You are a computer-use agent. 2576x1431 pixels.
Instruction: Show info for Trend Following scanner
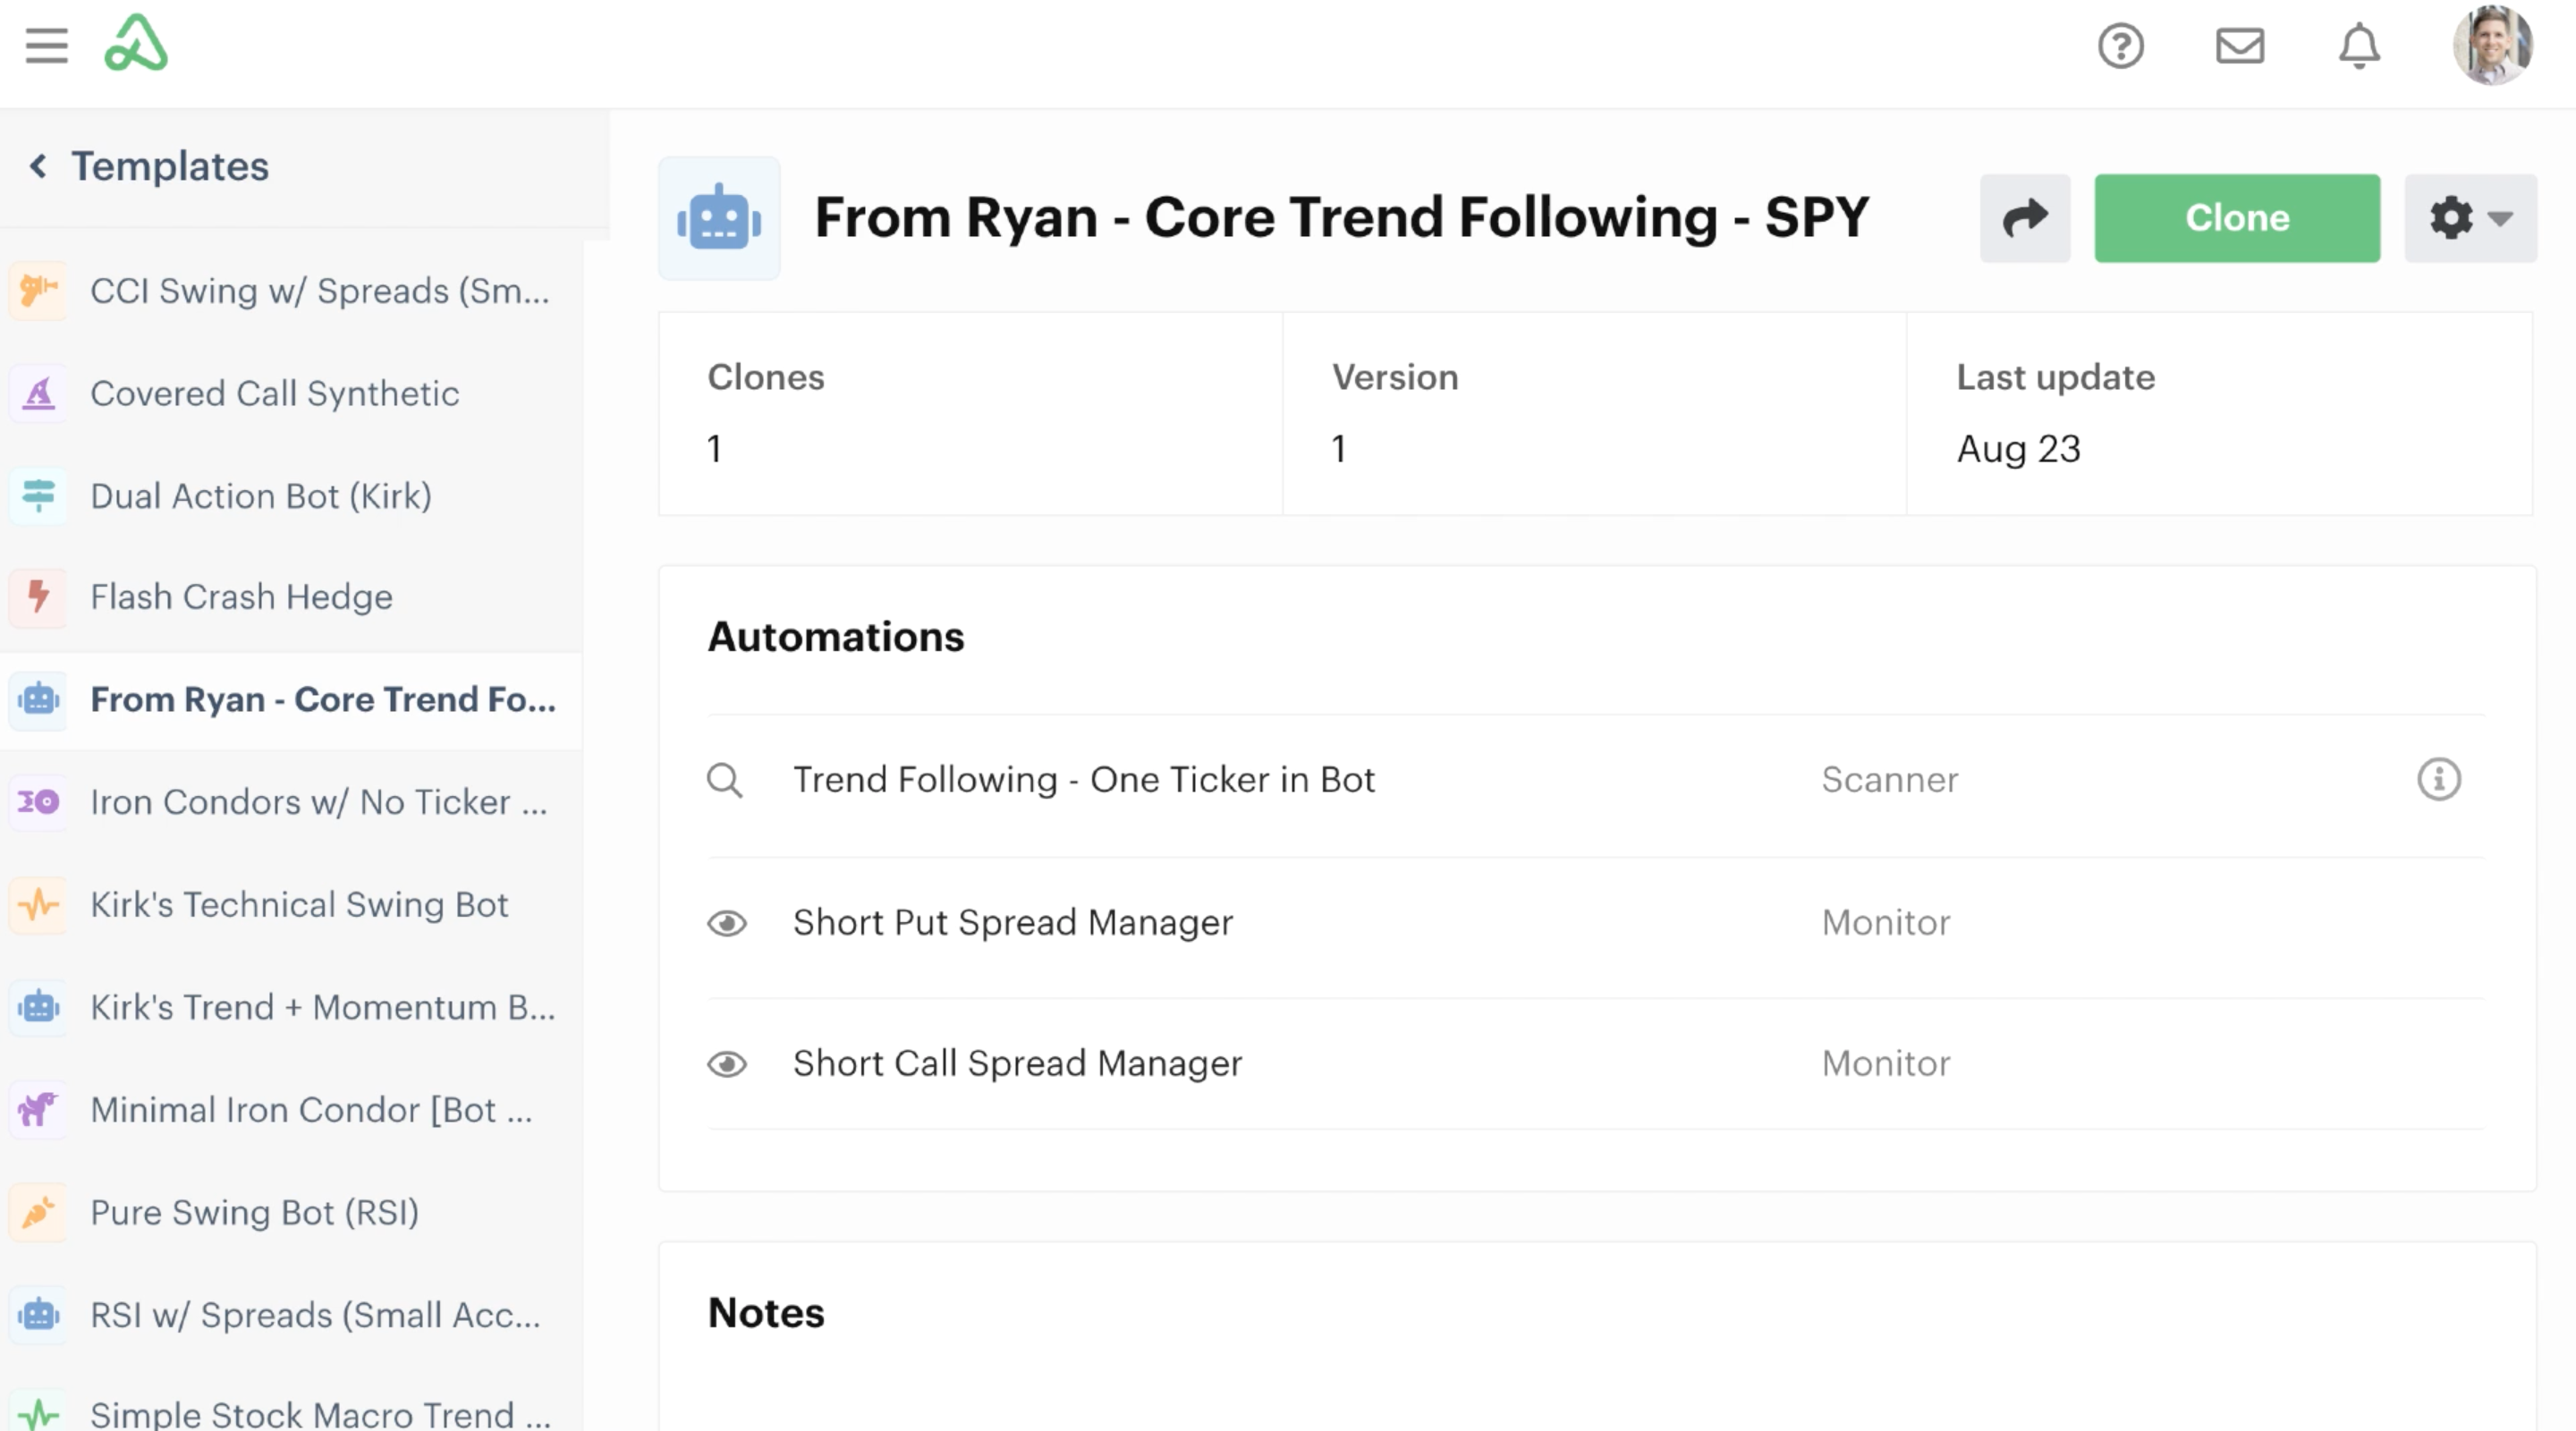(2439, 779)
